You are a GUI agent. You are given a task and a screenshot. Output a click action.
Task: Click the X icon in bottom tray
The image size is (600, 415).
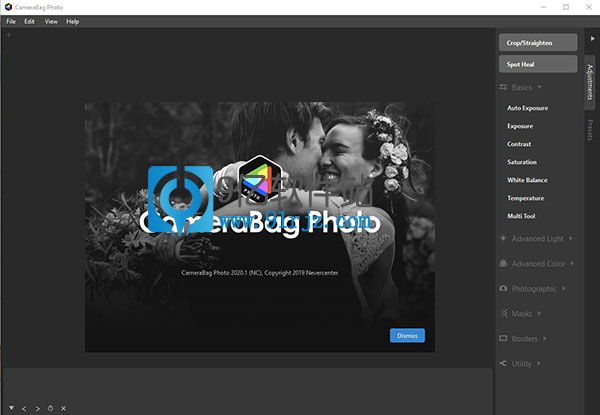click(64, 408)
